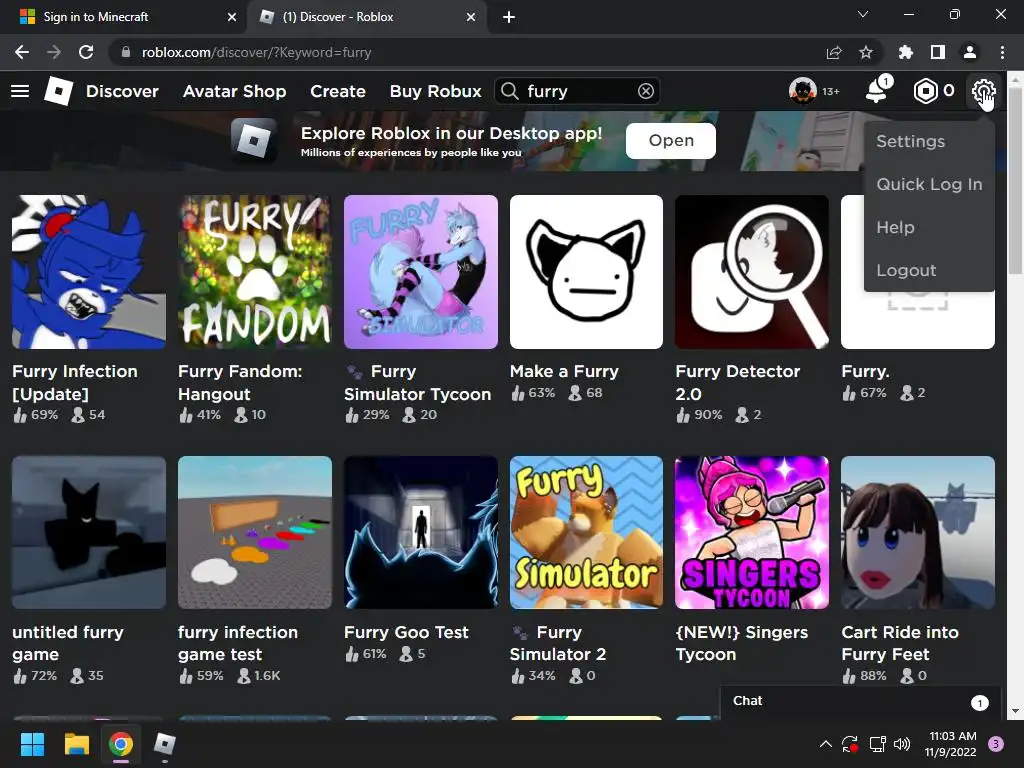Open the Robux balance icon
This screenshot has height=768, width=1024.
pos(925,91)
